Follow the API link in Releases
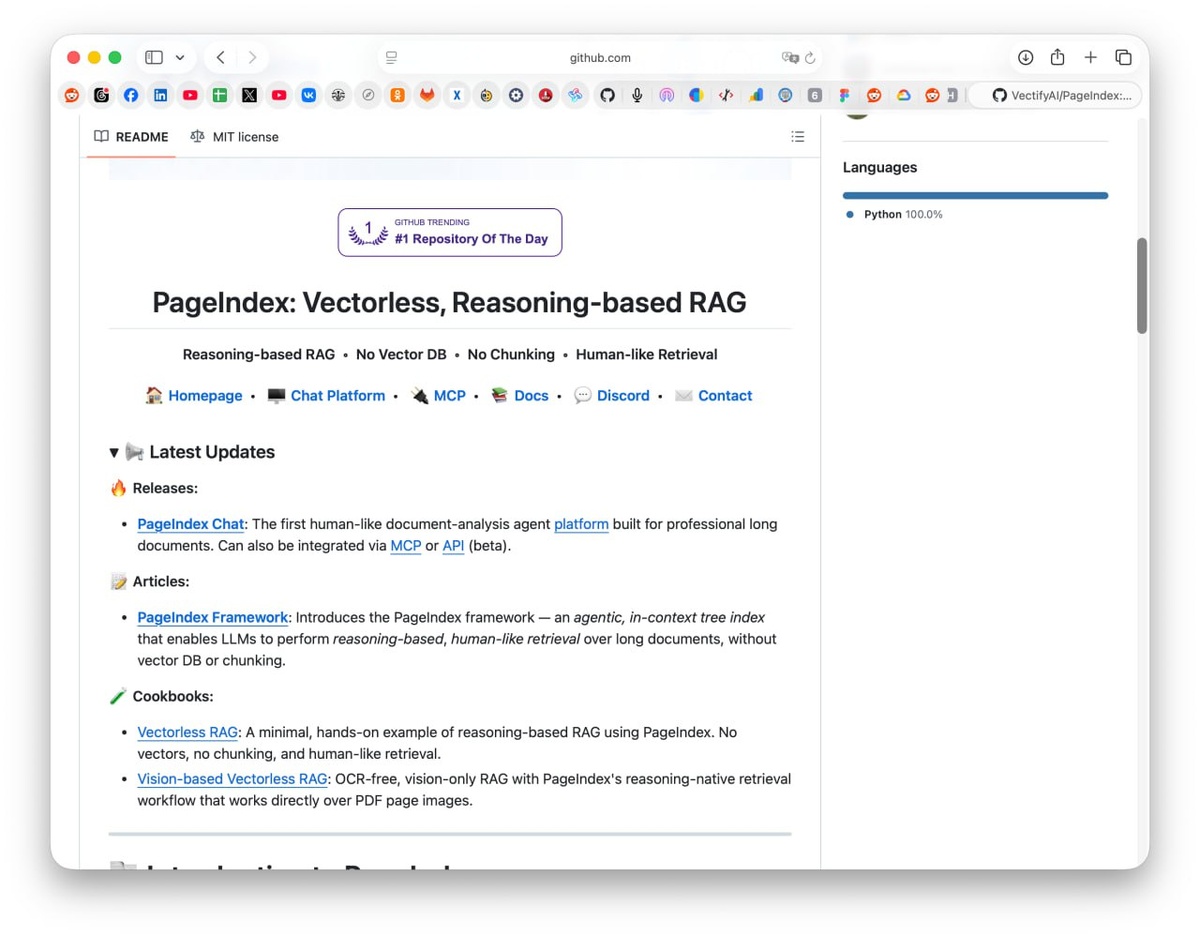The width and height of the screenshot is (1200, 936). click(x=453, y=546)
